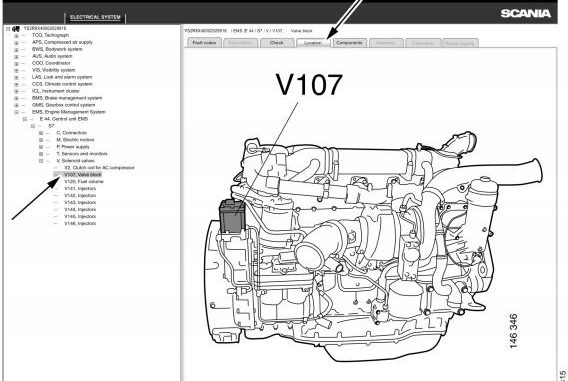This screenshot has height=381, width=568.
Task: Click the SCANIA logo in header
Action: click(x=526, y=14)
